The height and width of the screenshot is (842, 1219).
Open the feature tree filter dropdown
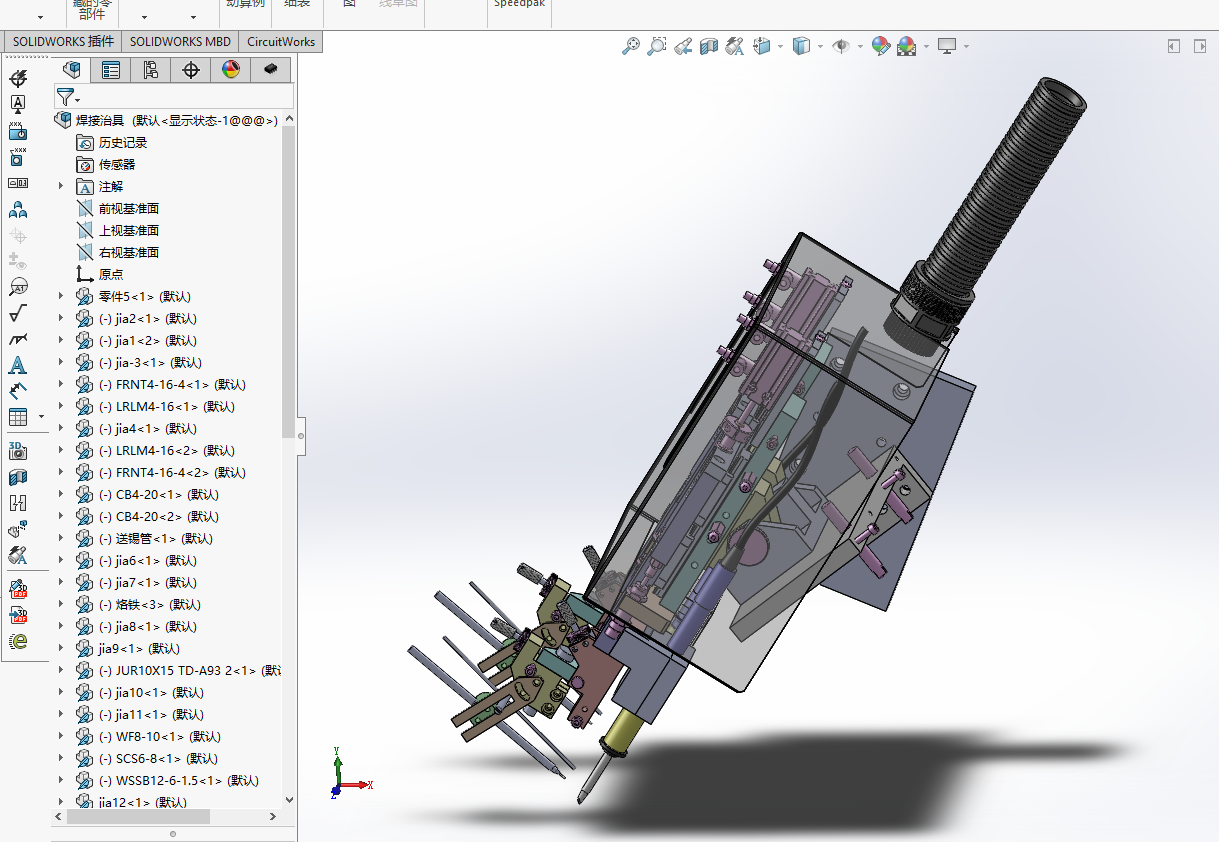click(68, 97)
